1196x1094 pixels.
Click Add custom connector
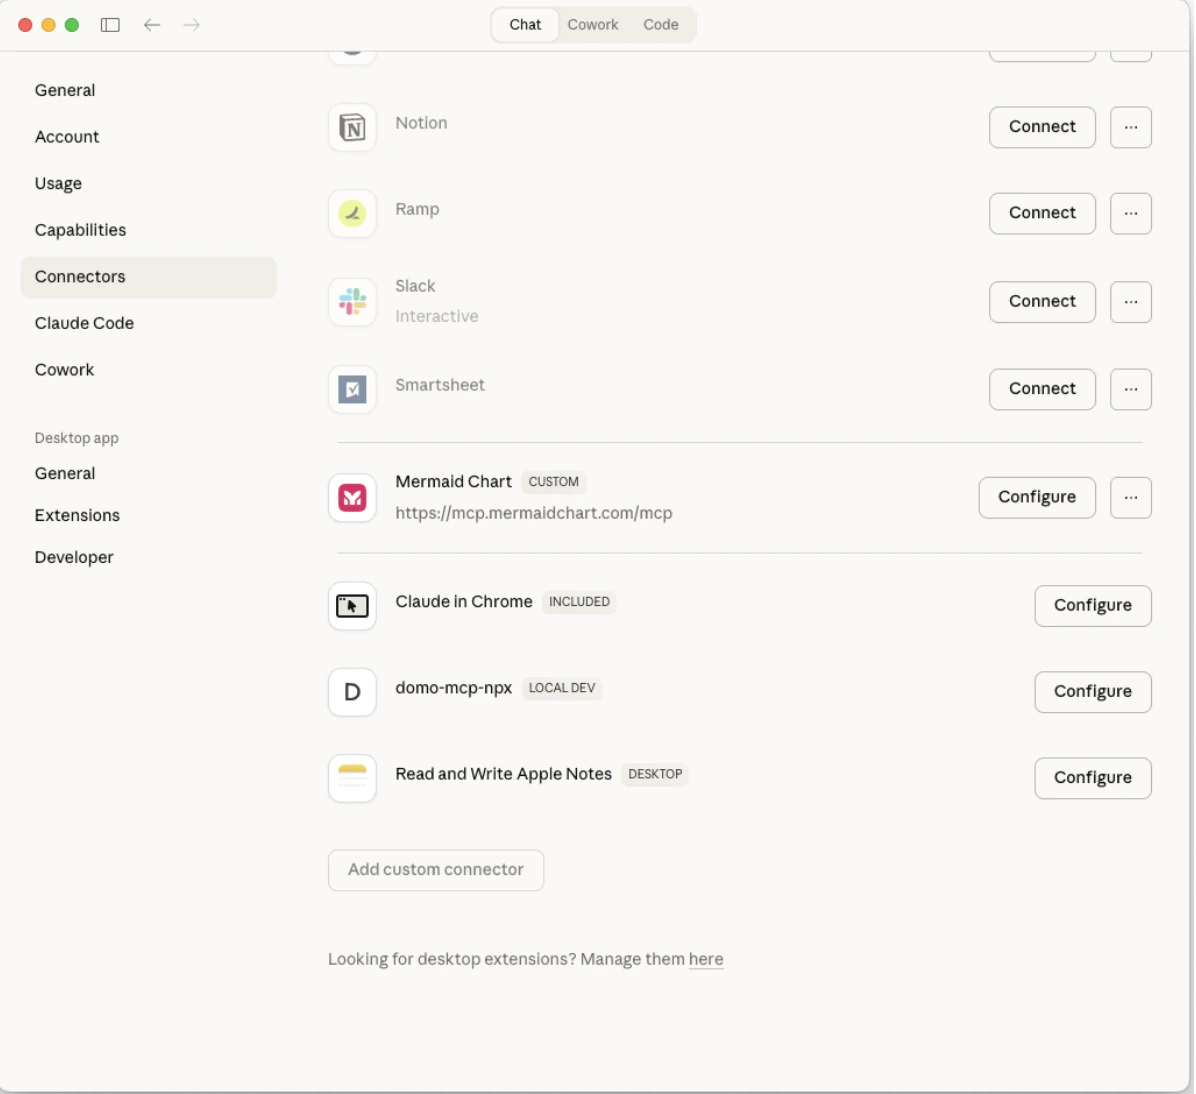pyautogui.click(x=436, y=870)
